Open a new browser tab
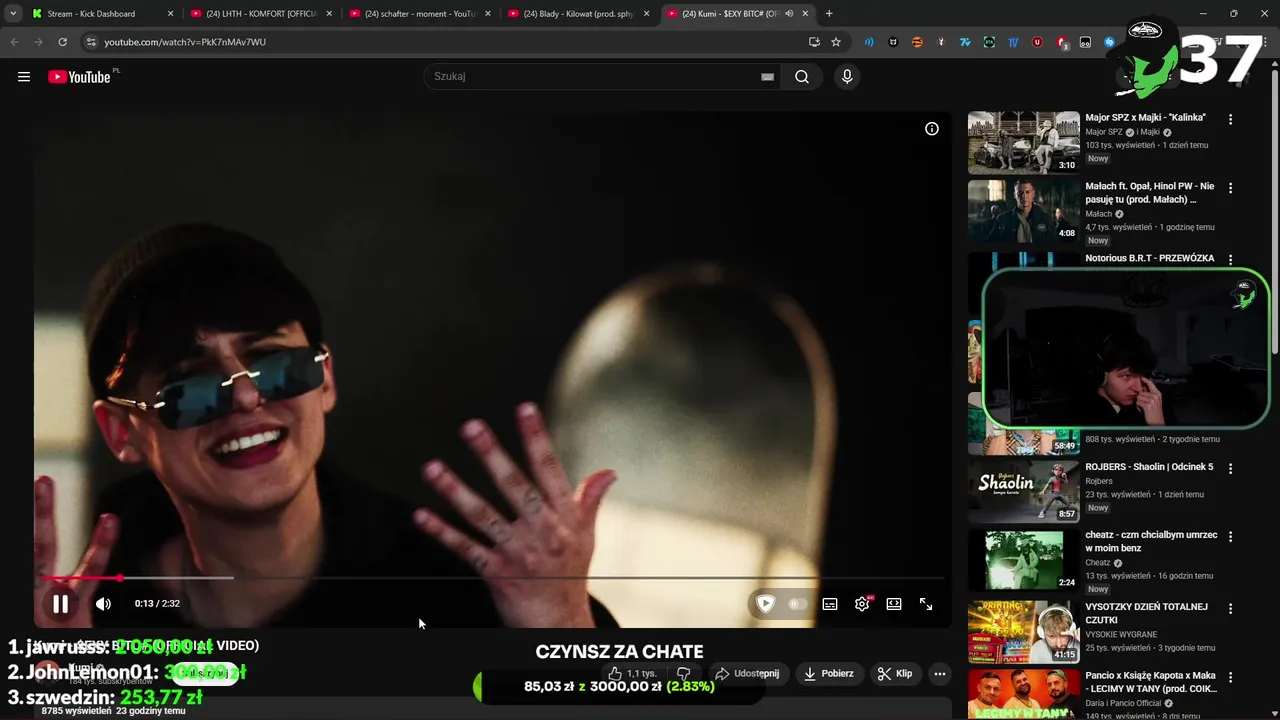This screenshot has width=1280, height=720. coord(829,14)
